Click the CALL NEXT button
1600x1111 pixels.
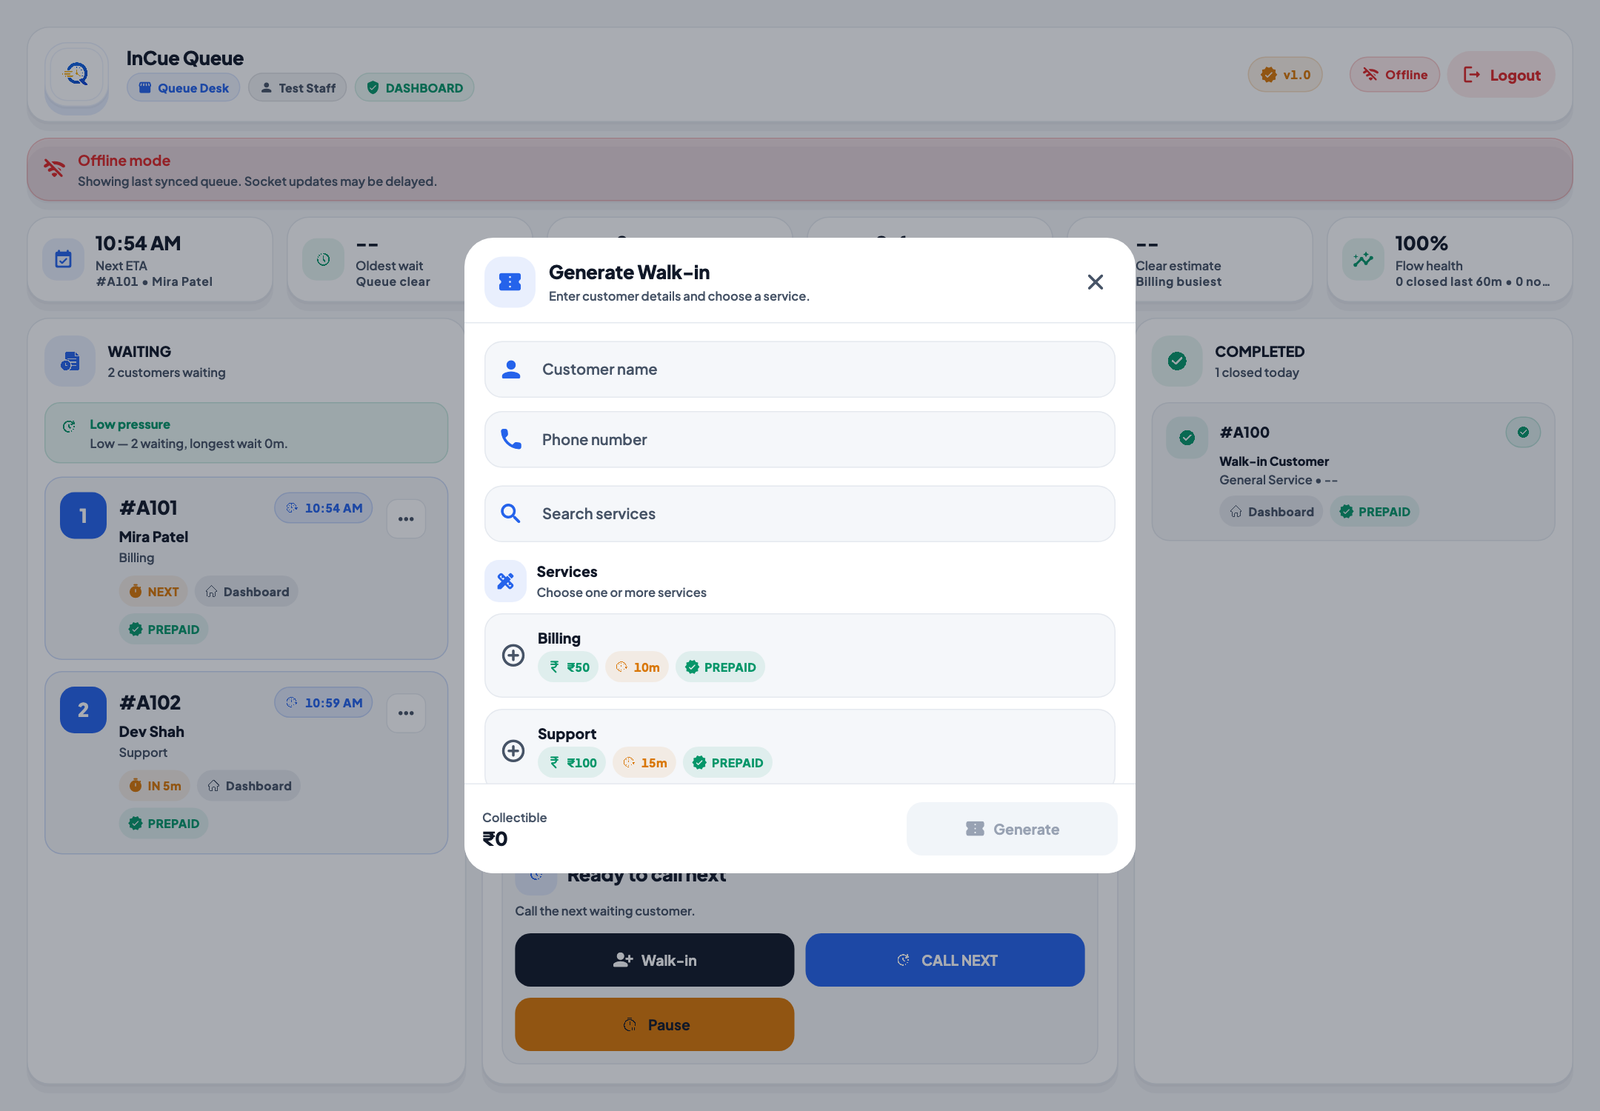[945, 960]
